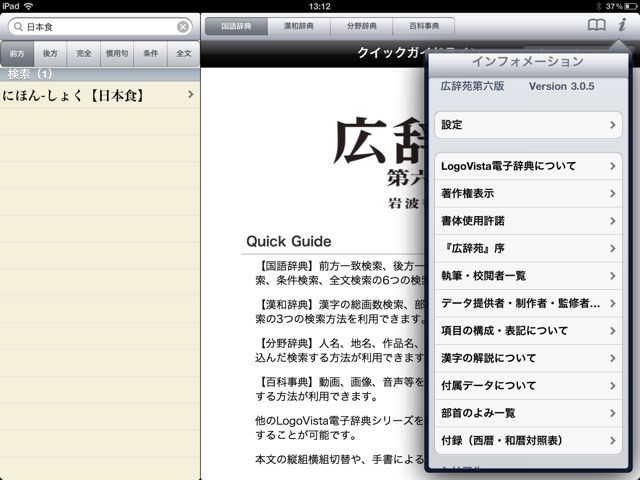
Task: Open the book/bookmarks icon in top bar
Action: coord(596,25)
